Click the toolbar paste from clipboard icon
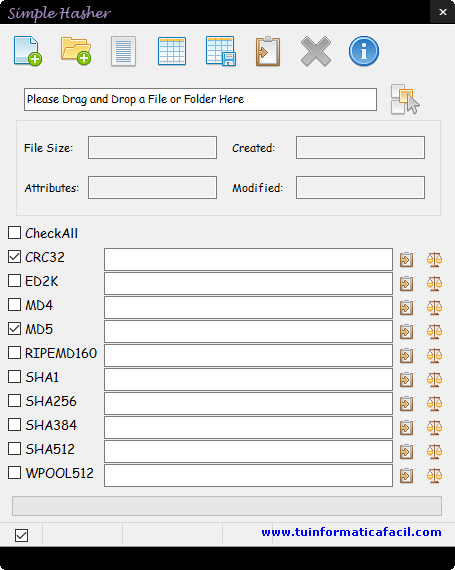Viewport: 455px width, 570px height. tap(268, 51)
